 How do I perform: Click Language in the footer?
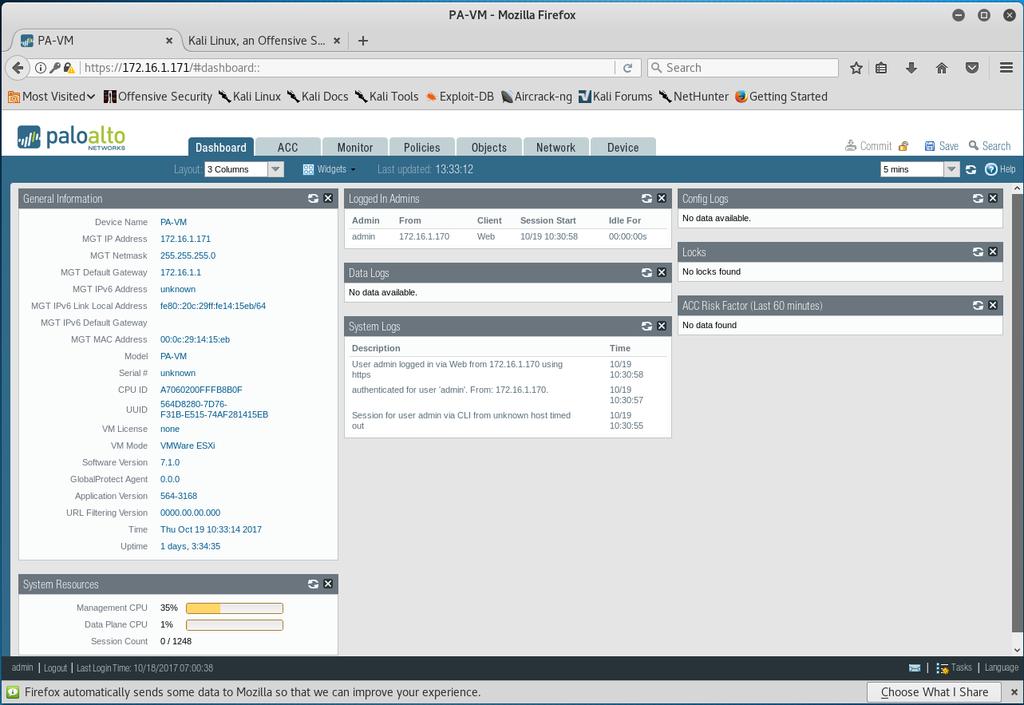(1001, 668)
